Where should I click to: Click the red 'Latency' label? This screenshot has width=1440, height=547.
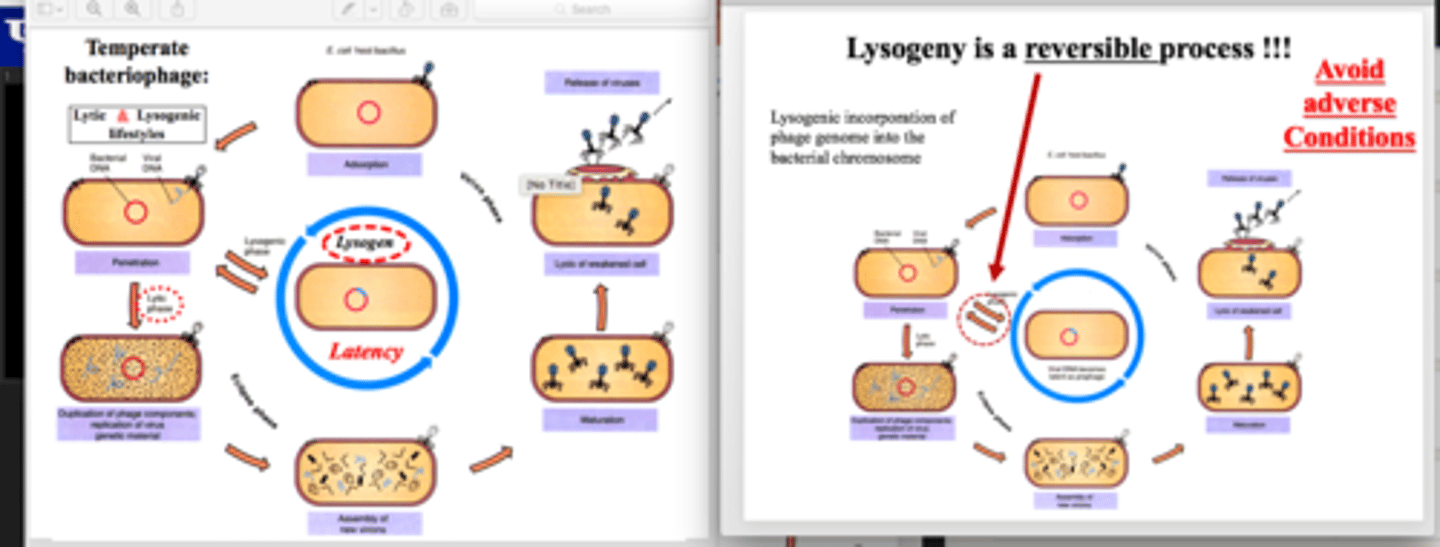point(365,351)
